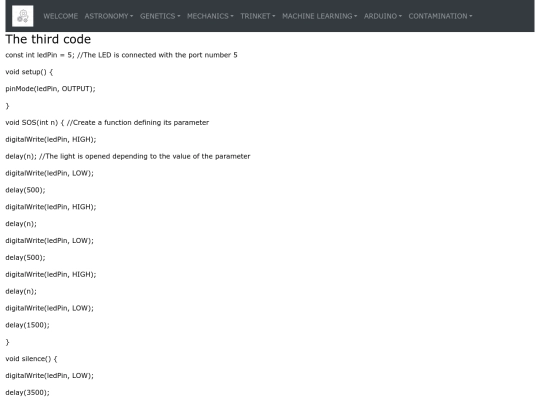
Task: Expand the CONTAMINATION dropdown menu
Action: tap(440, 16)
